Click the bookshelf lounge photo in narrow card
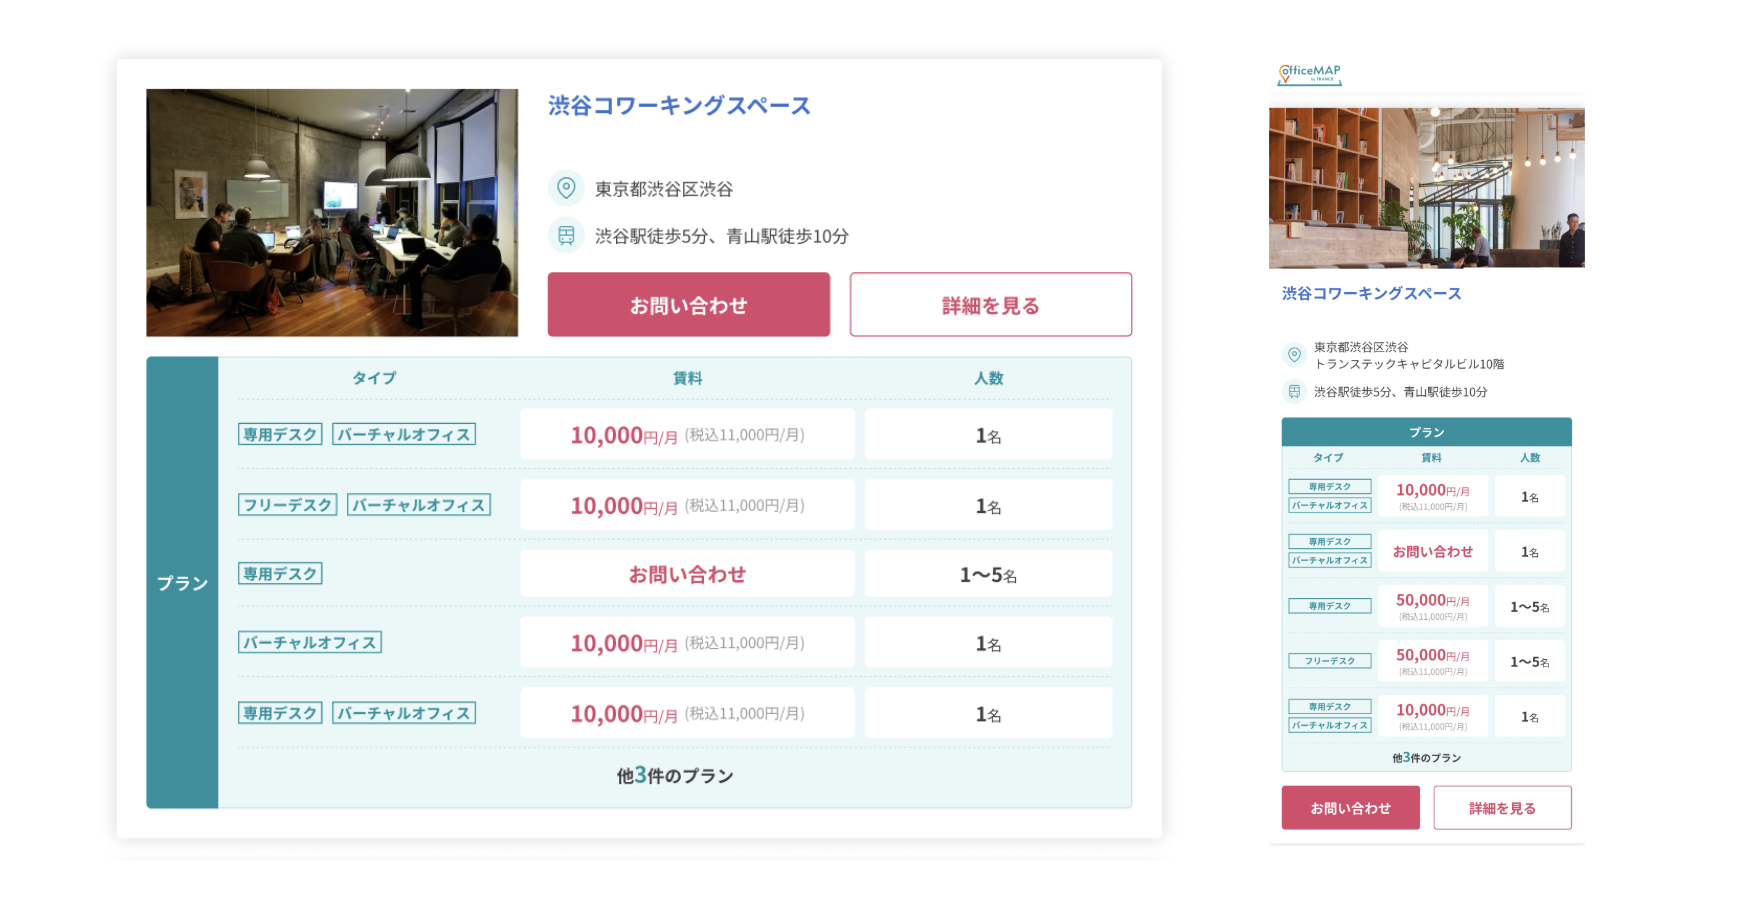Viewport: 1764px width, 902px height. point(1426,188)
